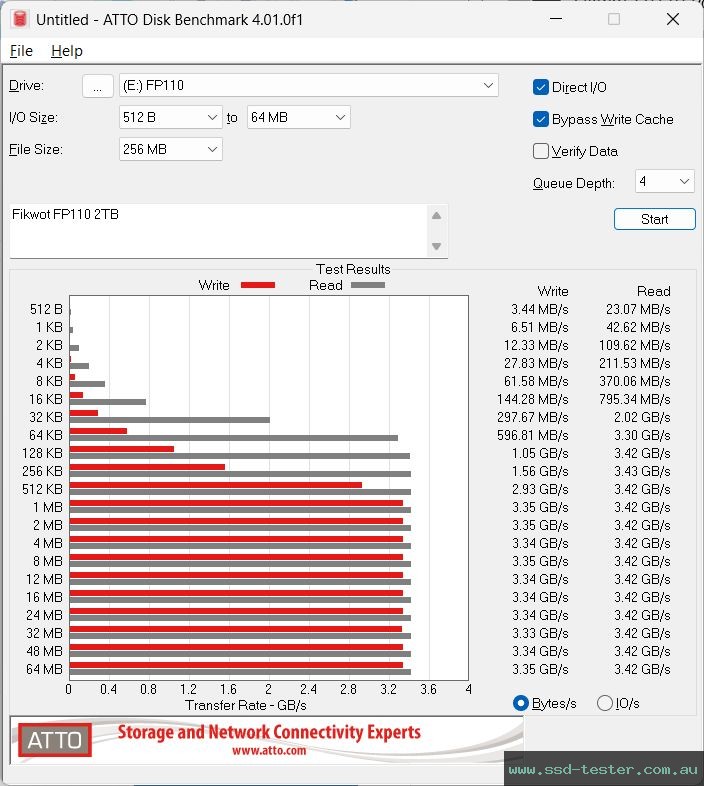The width and height of the screenshot is (704, 786).
Task: Click the description box scroll down arrow
Action: 436,246
